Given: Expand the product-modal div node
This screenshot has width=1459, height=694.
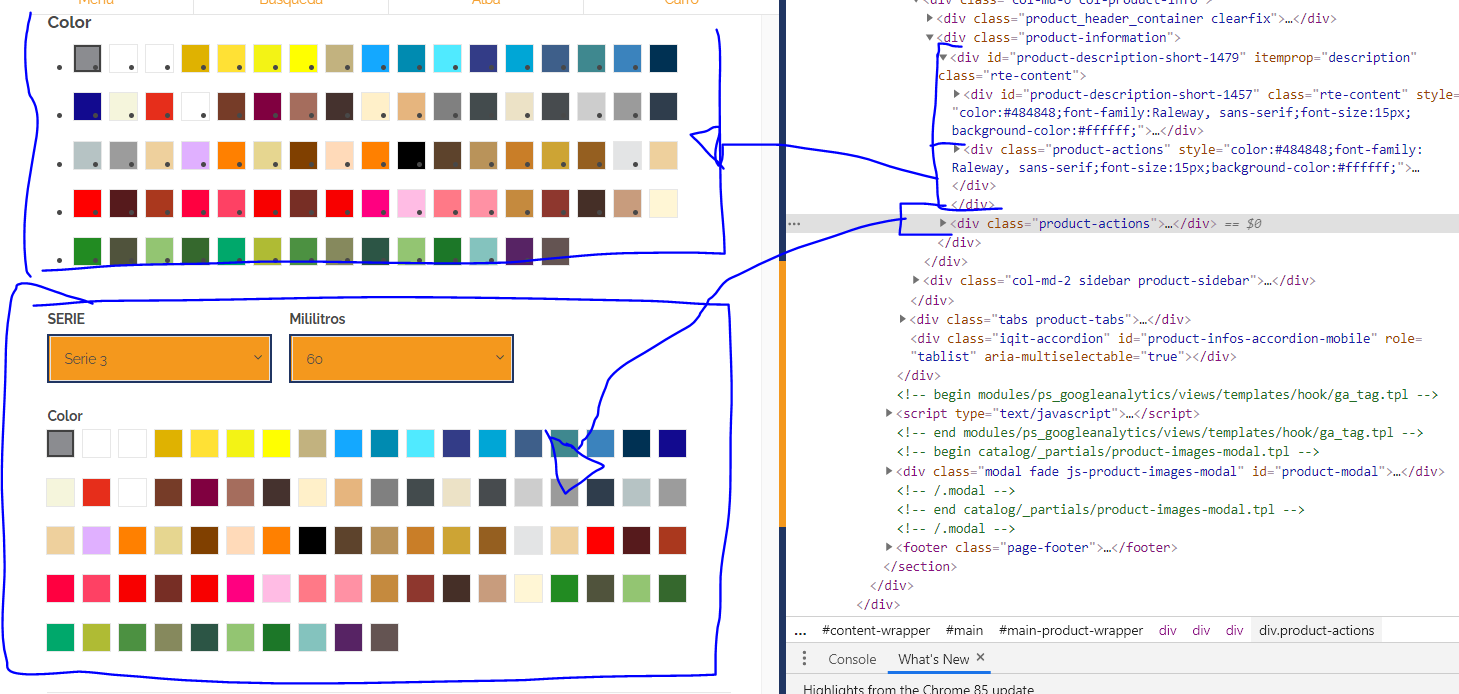Looking at the screenshot, I should pyautogui.click(x=889, y=471).
